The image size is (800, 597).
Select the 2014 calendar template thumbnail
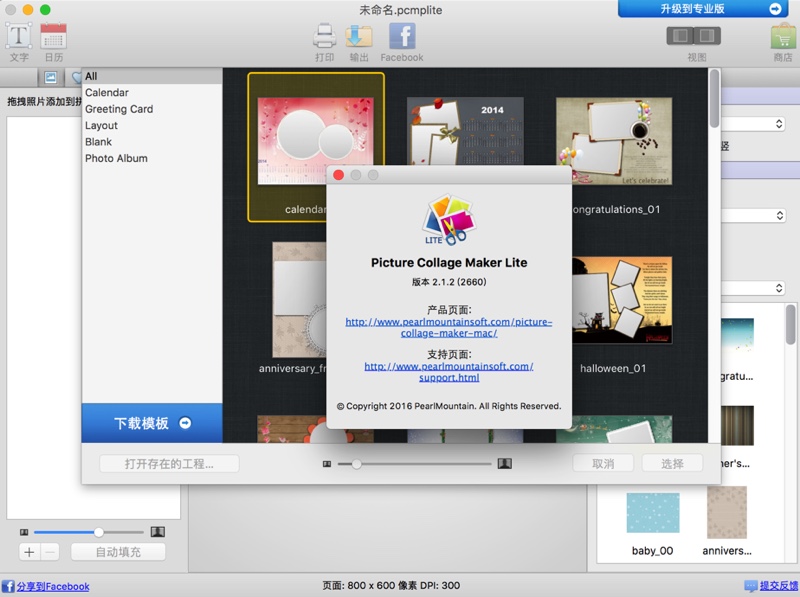(465, 131)
